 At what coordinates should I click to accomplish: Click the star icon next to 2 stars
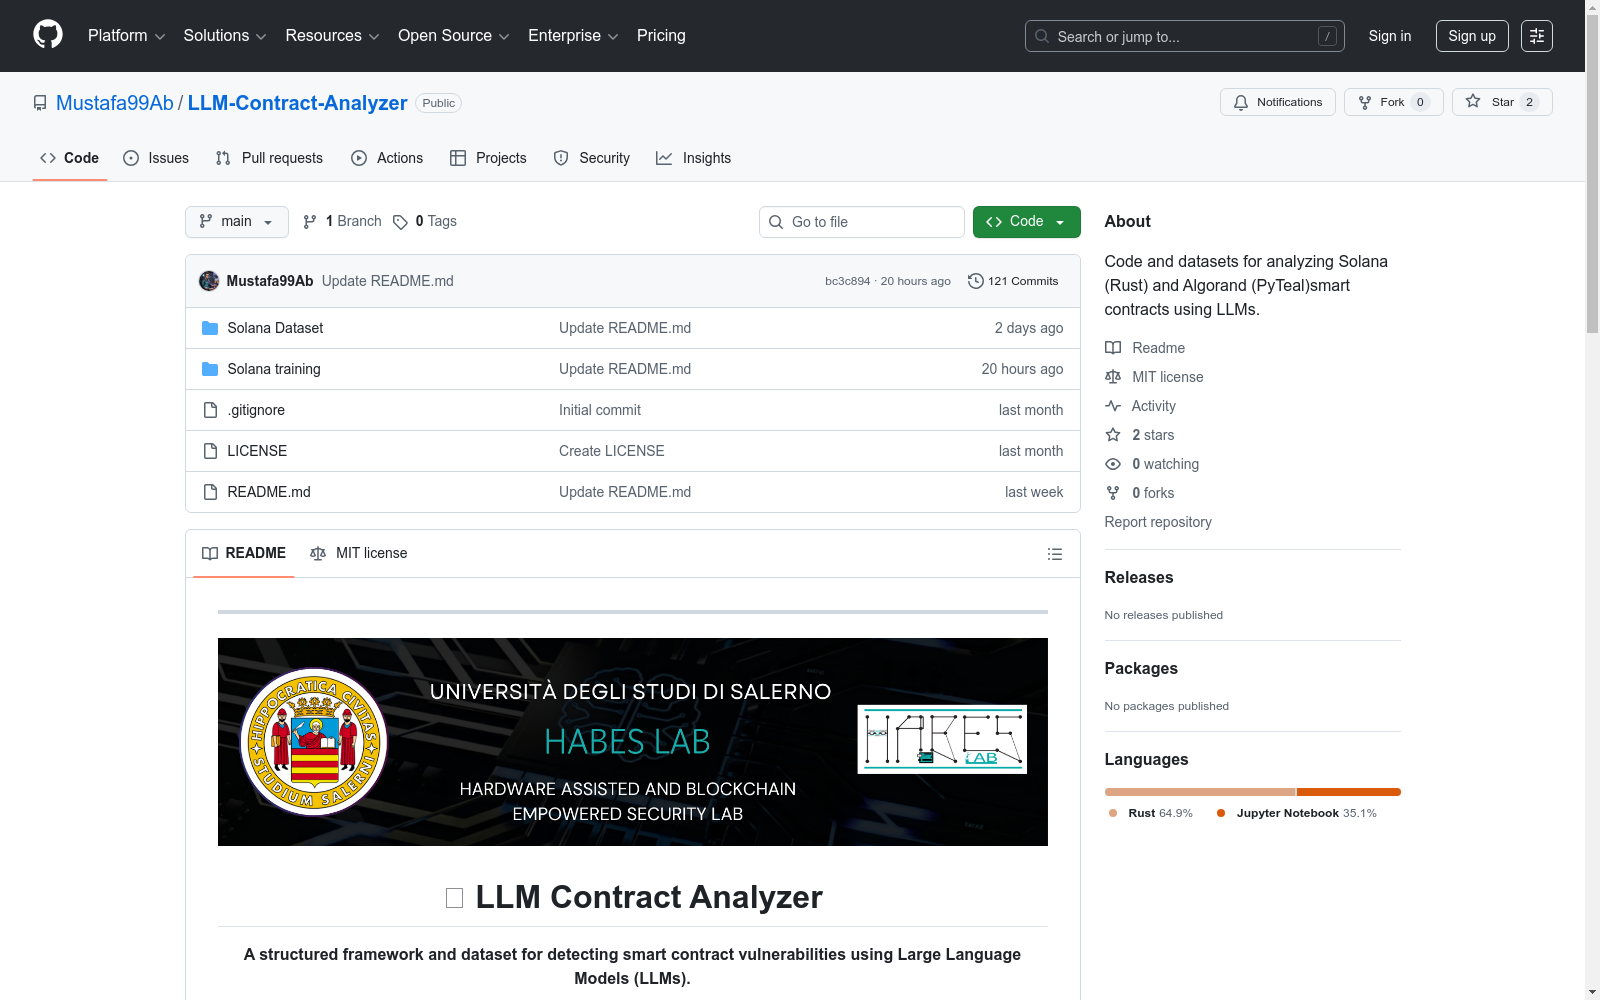point(1113,435)
